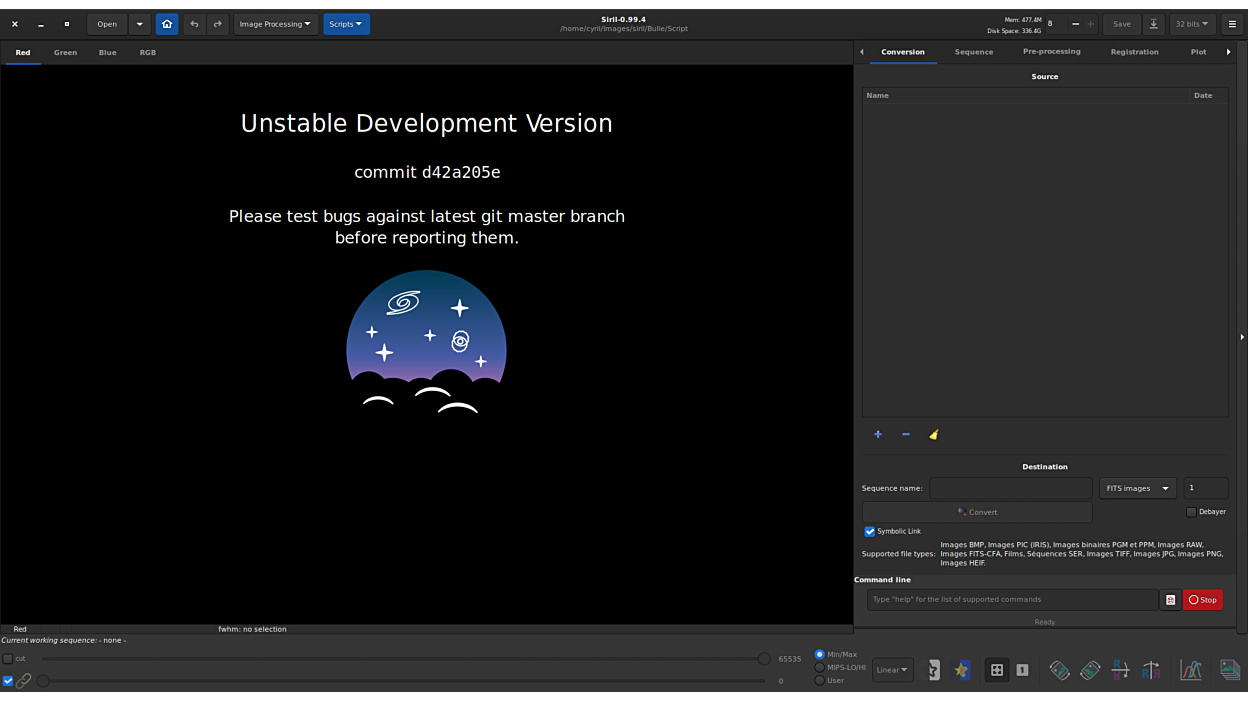
Task: Select the MIPS-LO/HI radio button
Action: click(820, 667)
